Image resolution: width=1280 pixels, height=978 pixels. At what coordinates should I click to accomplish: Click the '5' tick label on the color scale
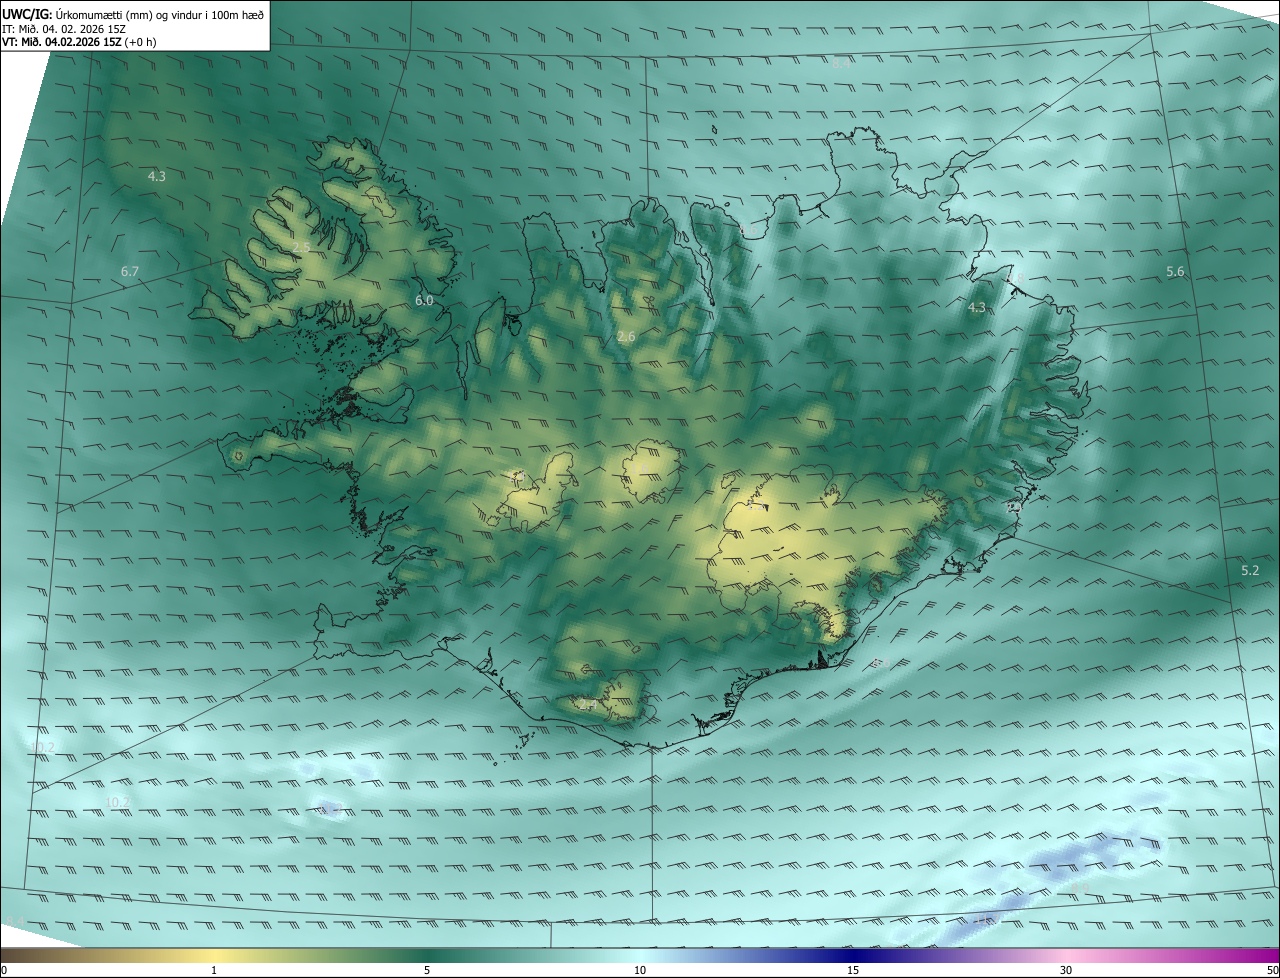[x=427, y=970]
